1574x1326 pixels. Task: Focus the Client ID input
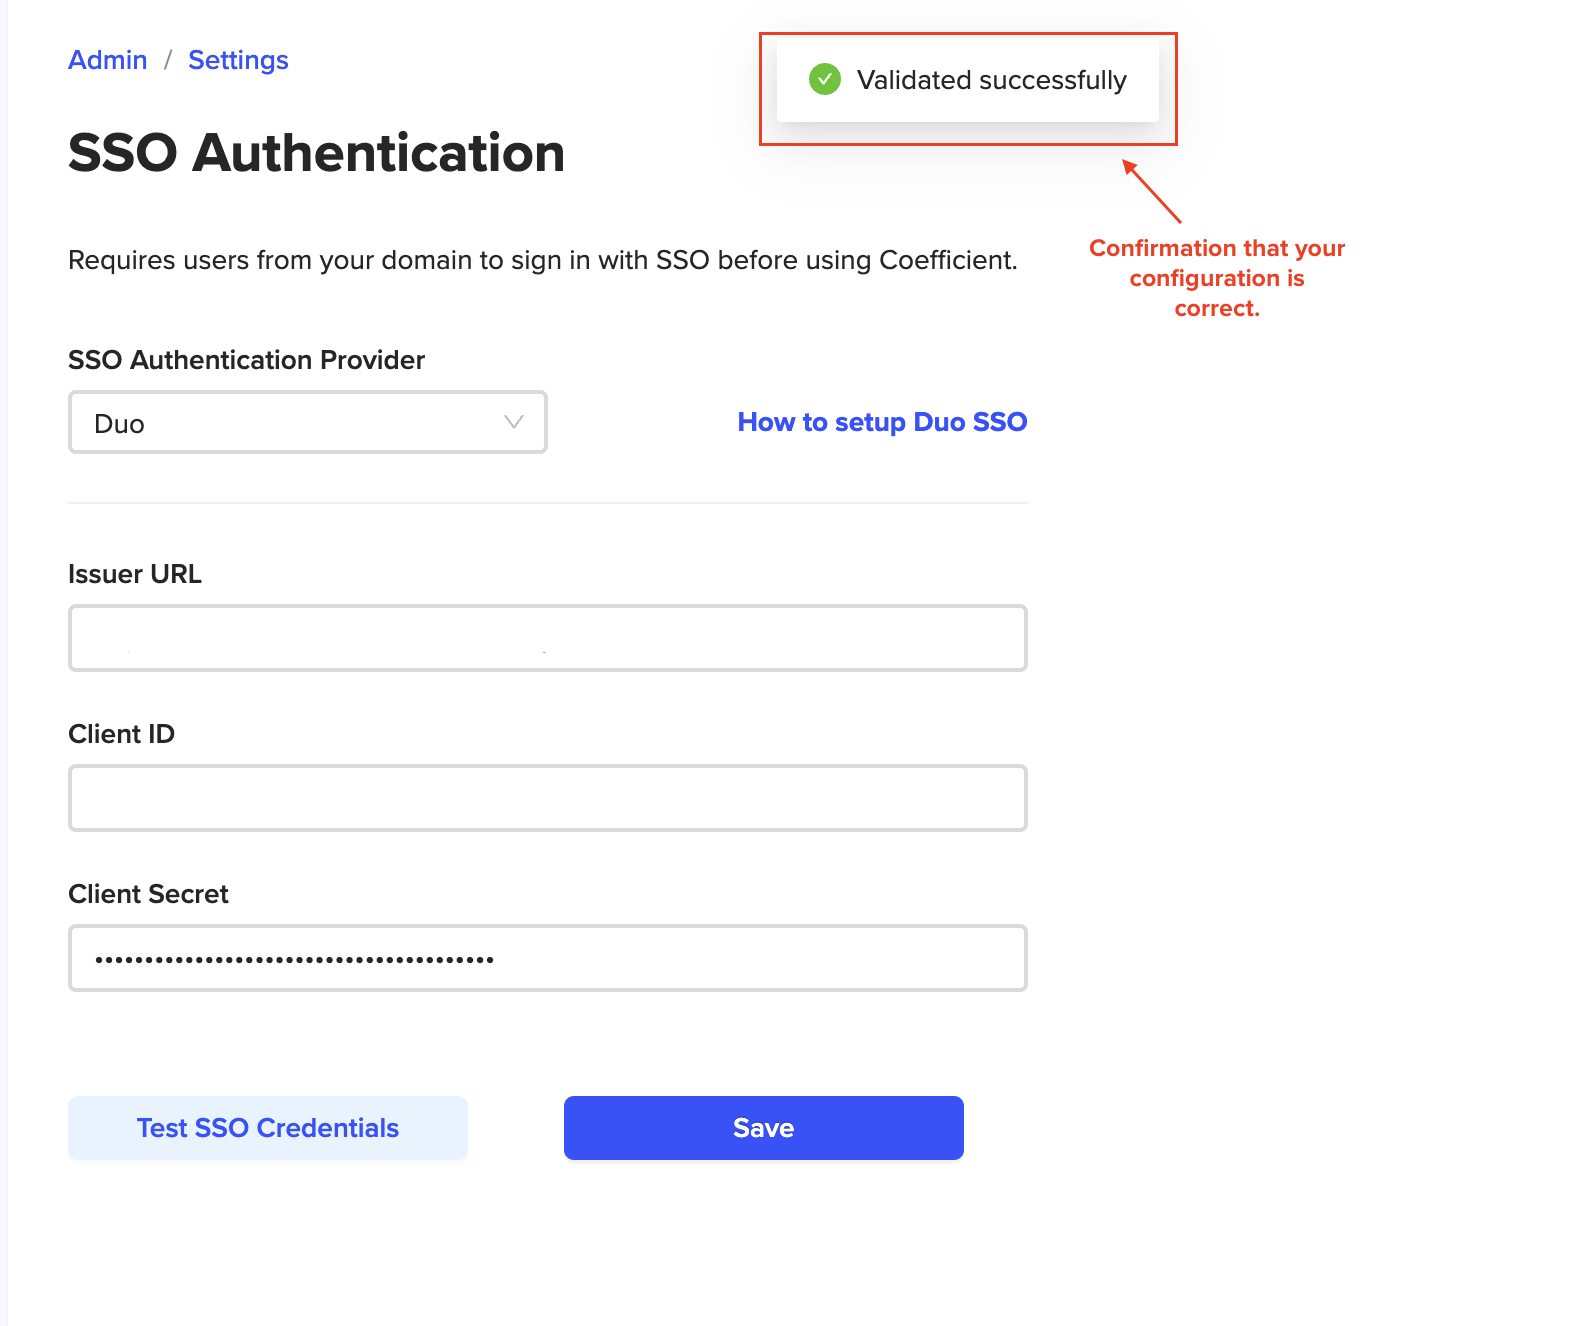pyautogui.click(x=547, y=797)
